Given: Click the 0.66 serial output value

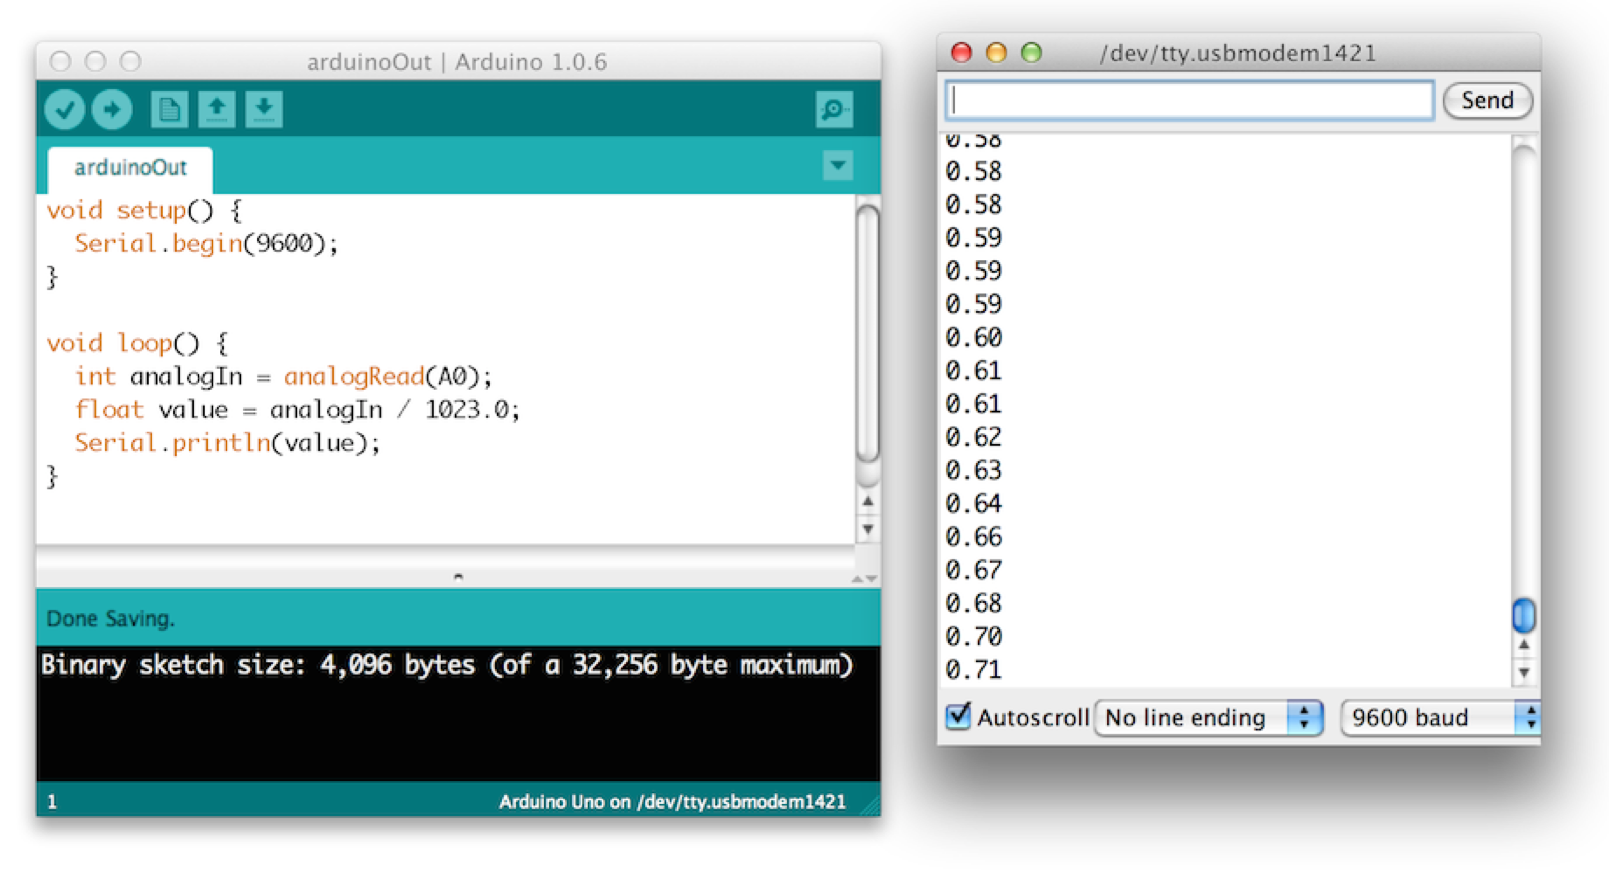Looking at the screenshot, I should point(973,537).
